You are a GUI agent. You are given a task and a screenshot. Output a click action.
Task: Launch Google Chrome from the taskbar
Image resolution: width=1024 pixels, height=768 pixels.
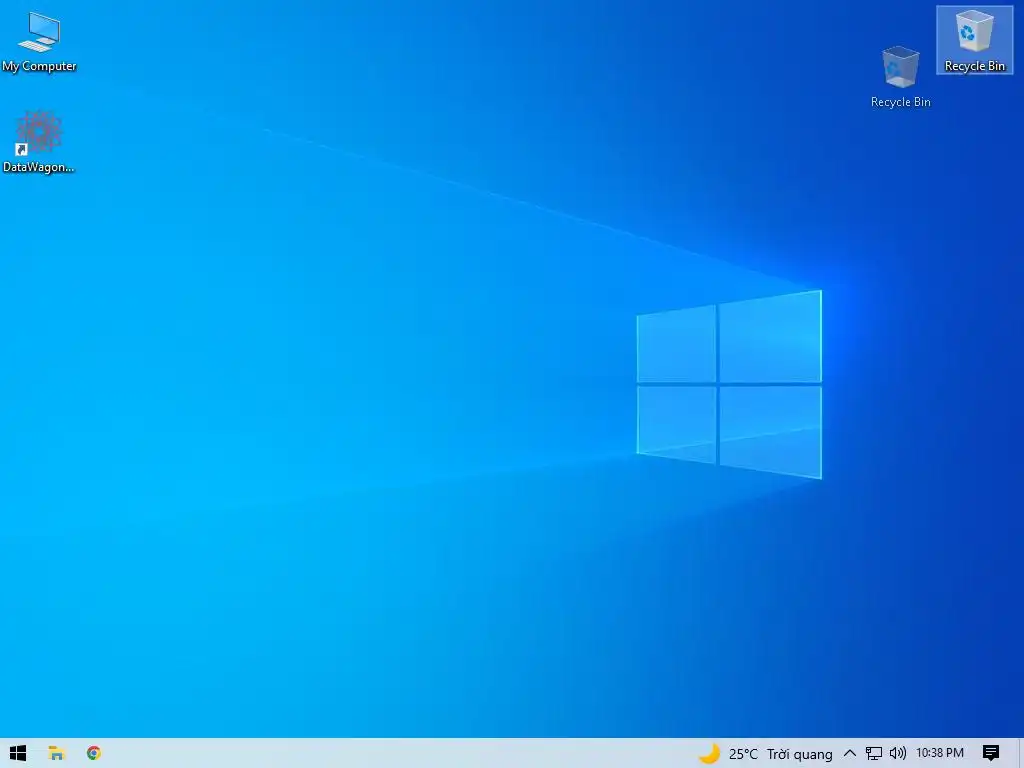click(94, 753)
